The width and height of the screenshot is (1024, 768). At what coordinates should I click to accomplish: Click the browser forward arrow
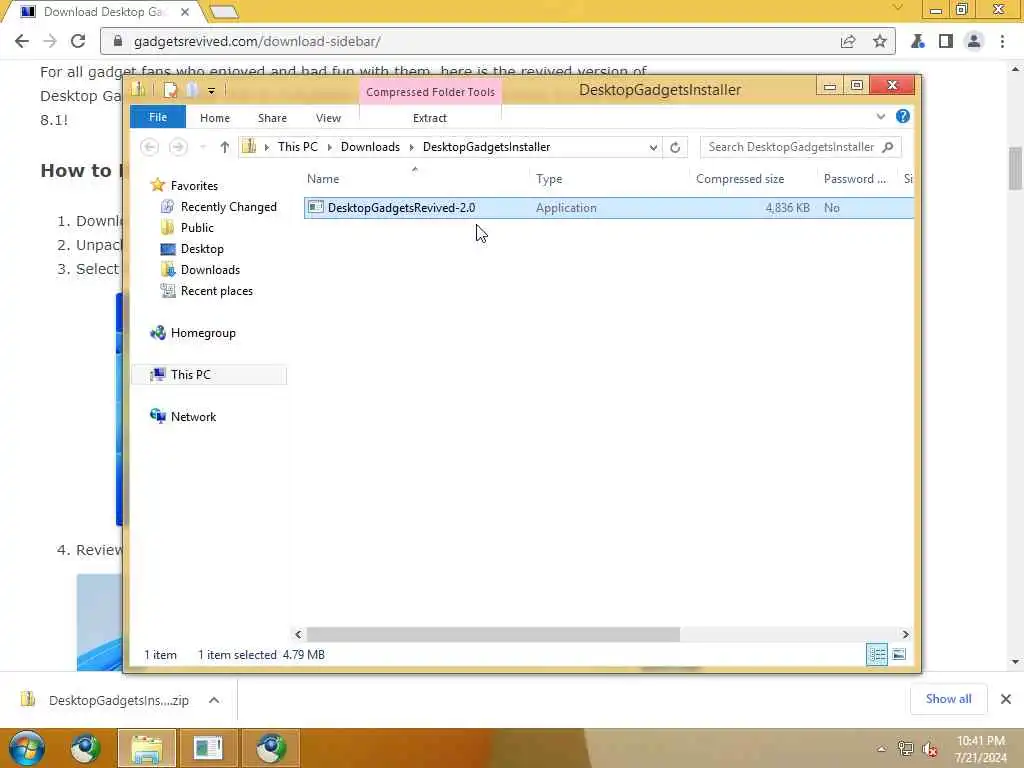point(50,41)
